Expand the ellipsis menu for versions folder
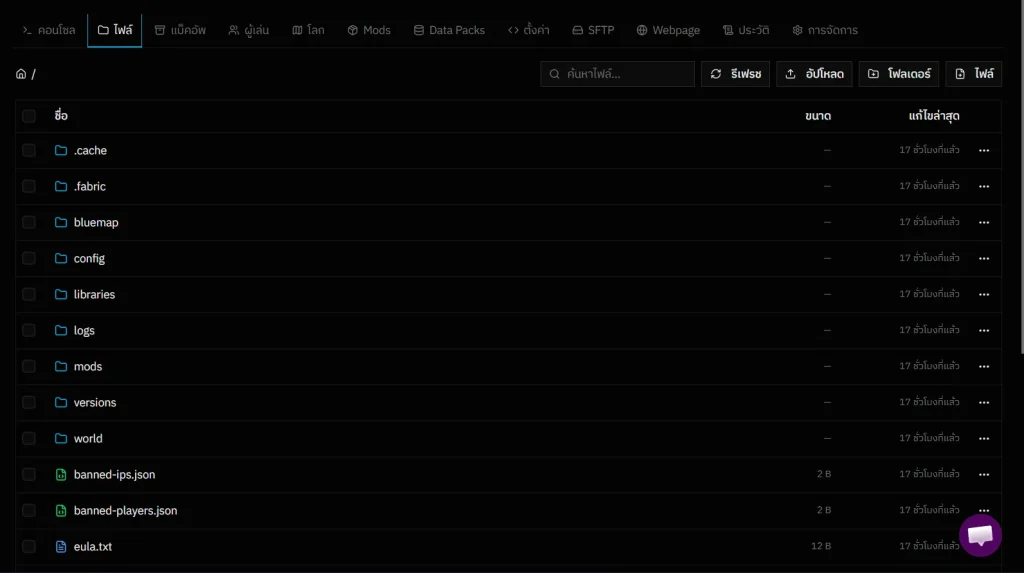The height and width of the screenshot is (573, 1024). coord(984,403)
